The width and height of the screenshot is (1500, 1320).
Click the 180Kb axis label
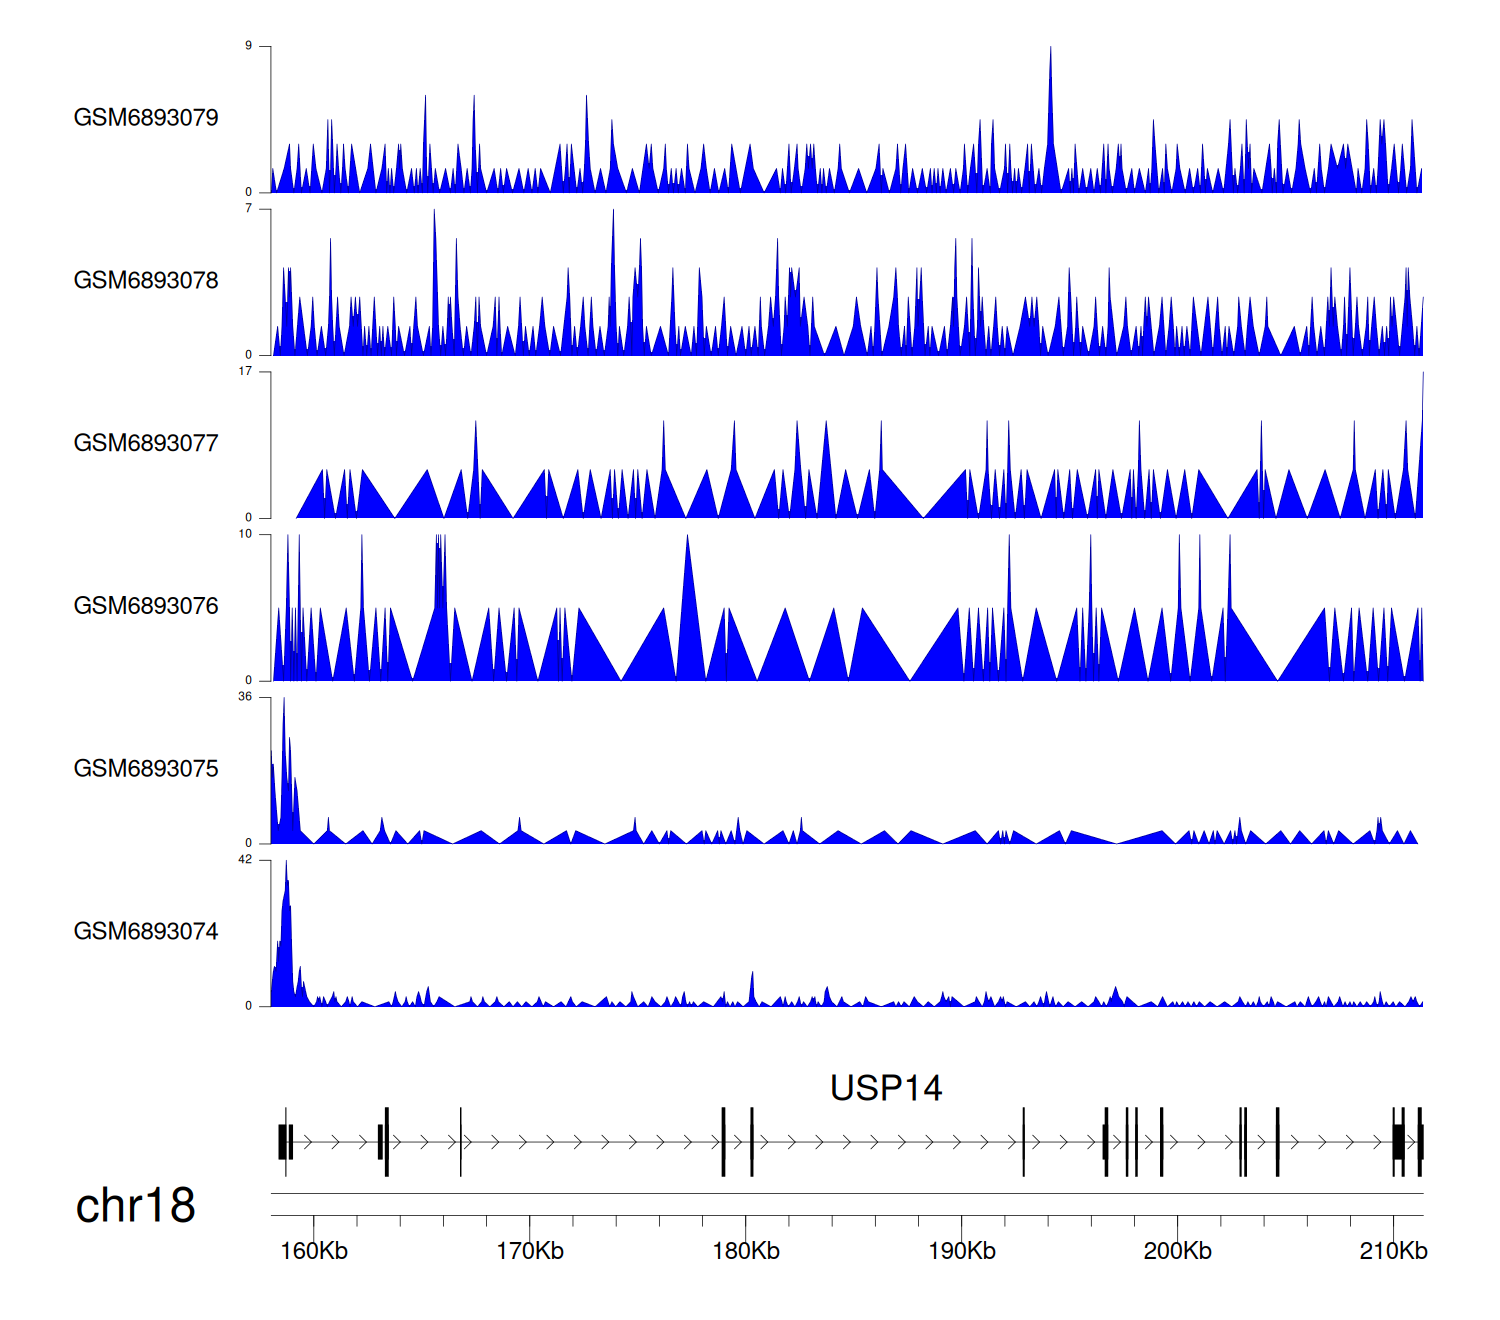tap(745, 1251)
